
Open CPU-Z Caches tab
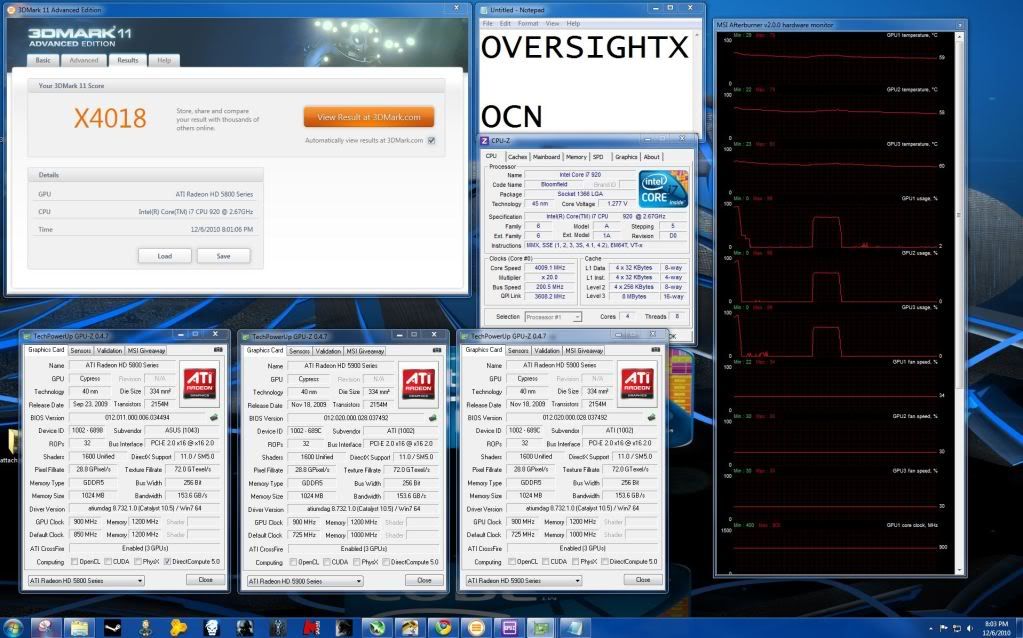[x=517, y=157]
